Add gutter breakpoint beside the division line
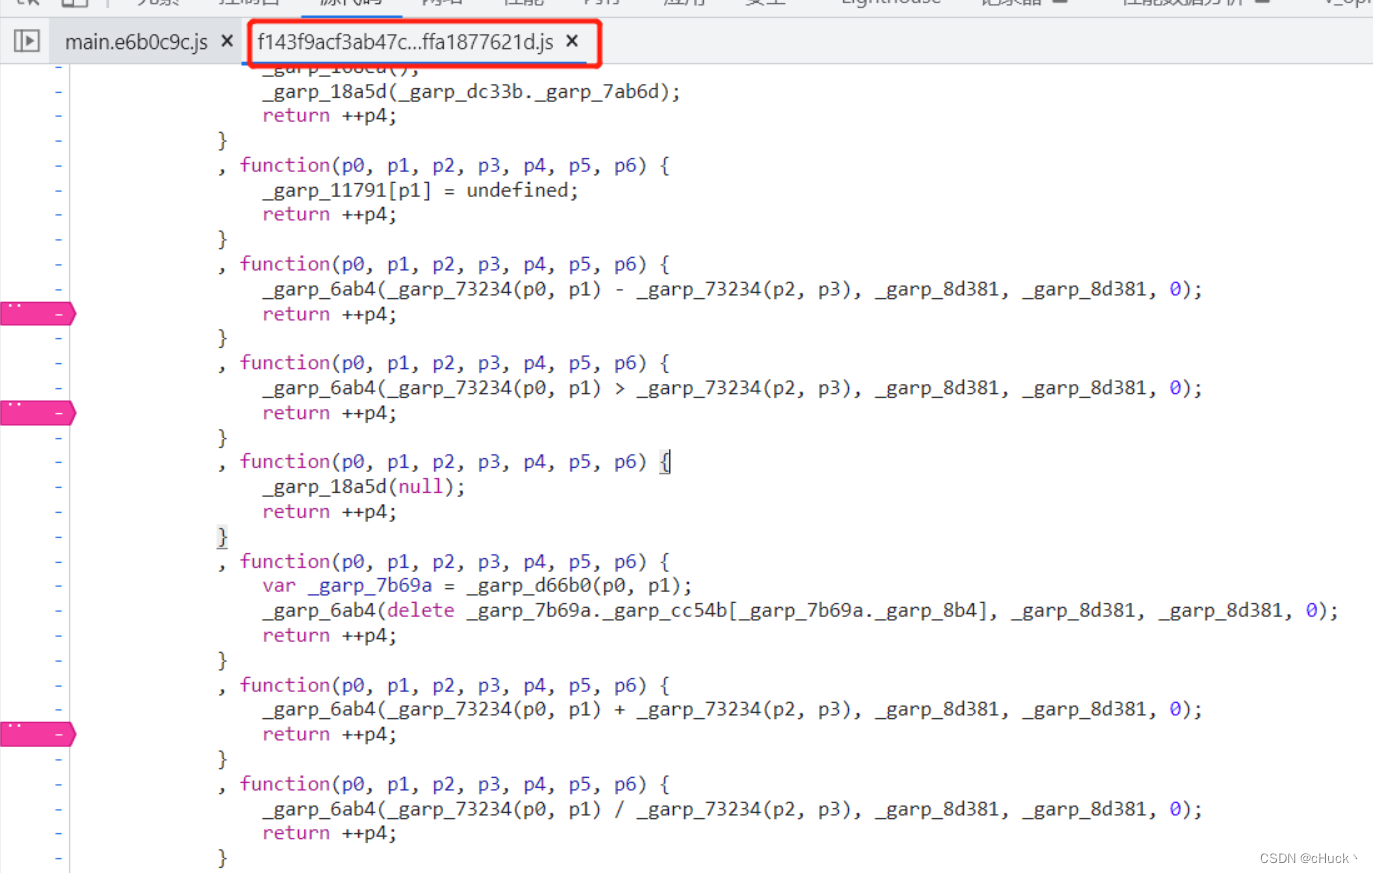 (58, 809)
